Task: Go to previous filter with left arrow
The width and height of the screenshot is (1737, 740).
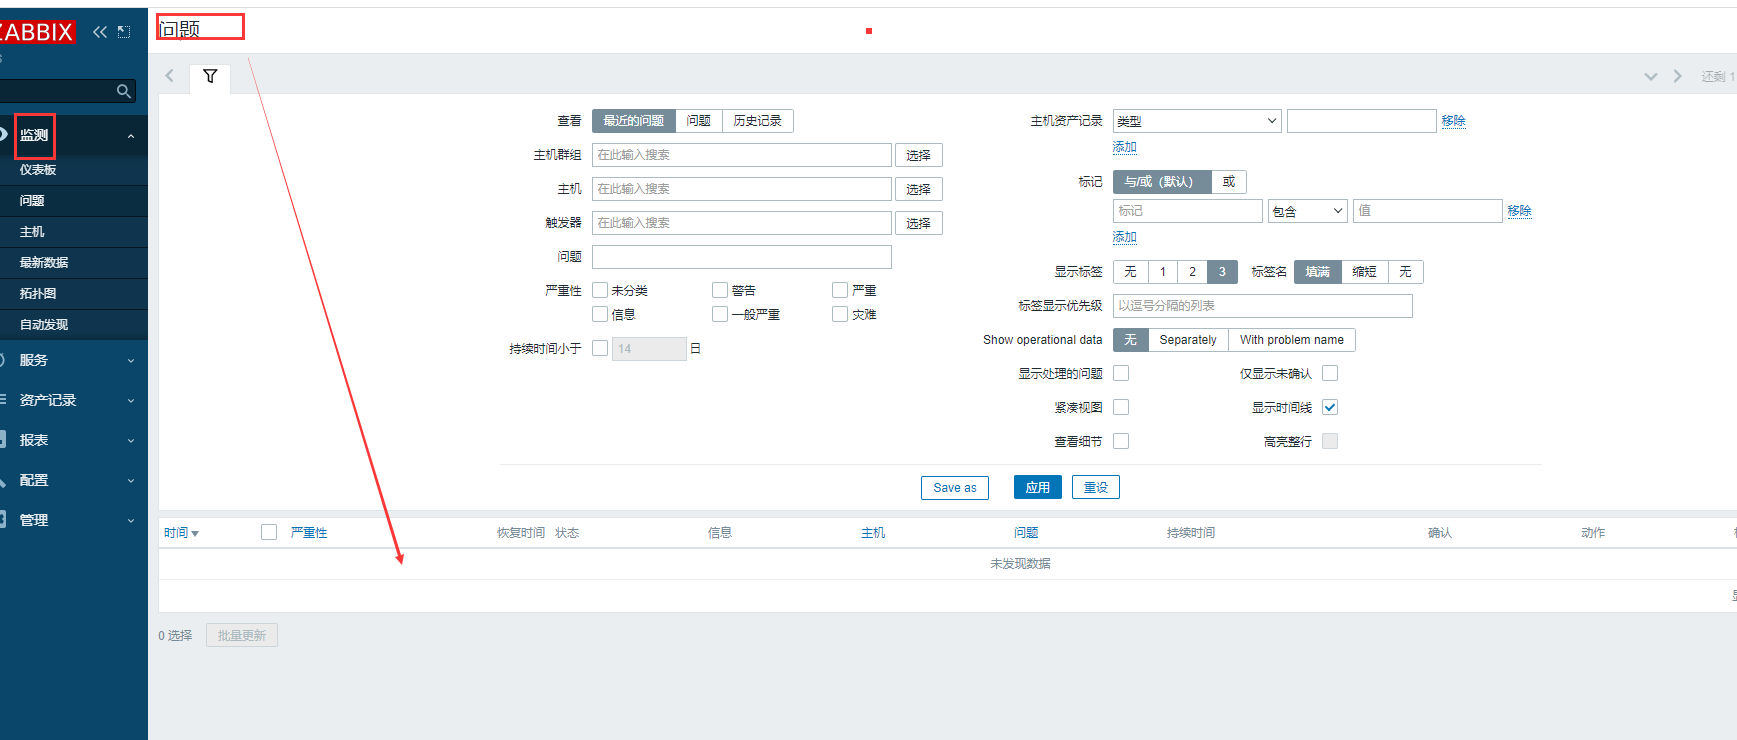Action: click(170, 76)
